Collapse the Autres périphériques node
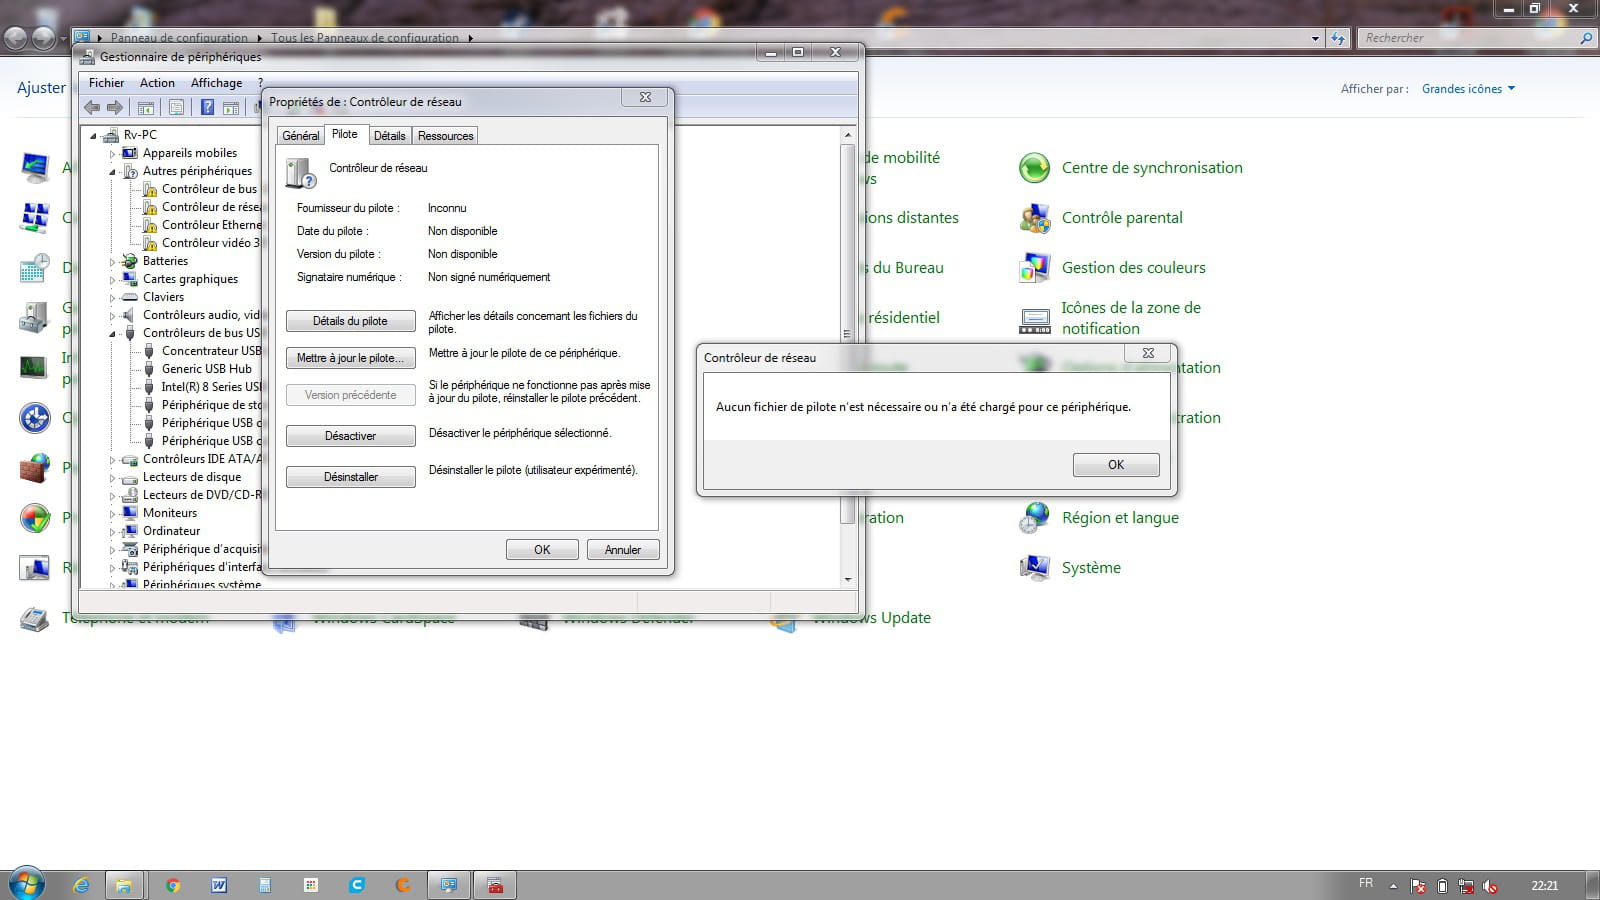The height and width of the screenshot is (900, 1600). [x=112, y=171]
